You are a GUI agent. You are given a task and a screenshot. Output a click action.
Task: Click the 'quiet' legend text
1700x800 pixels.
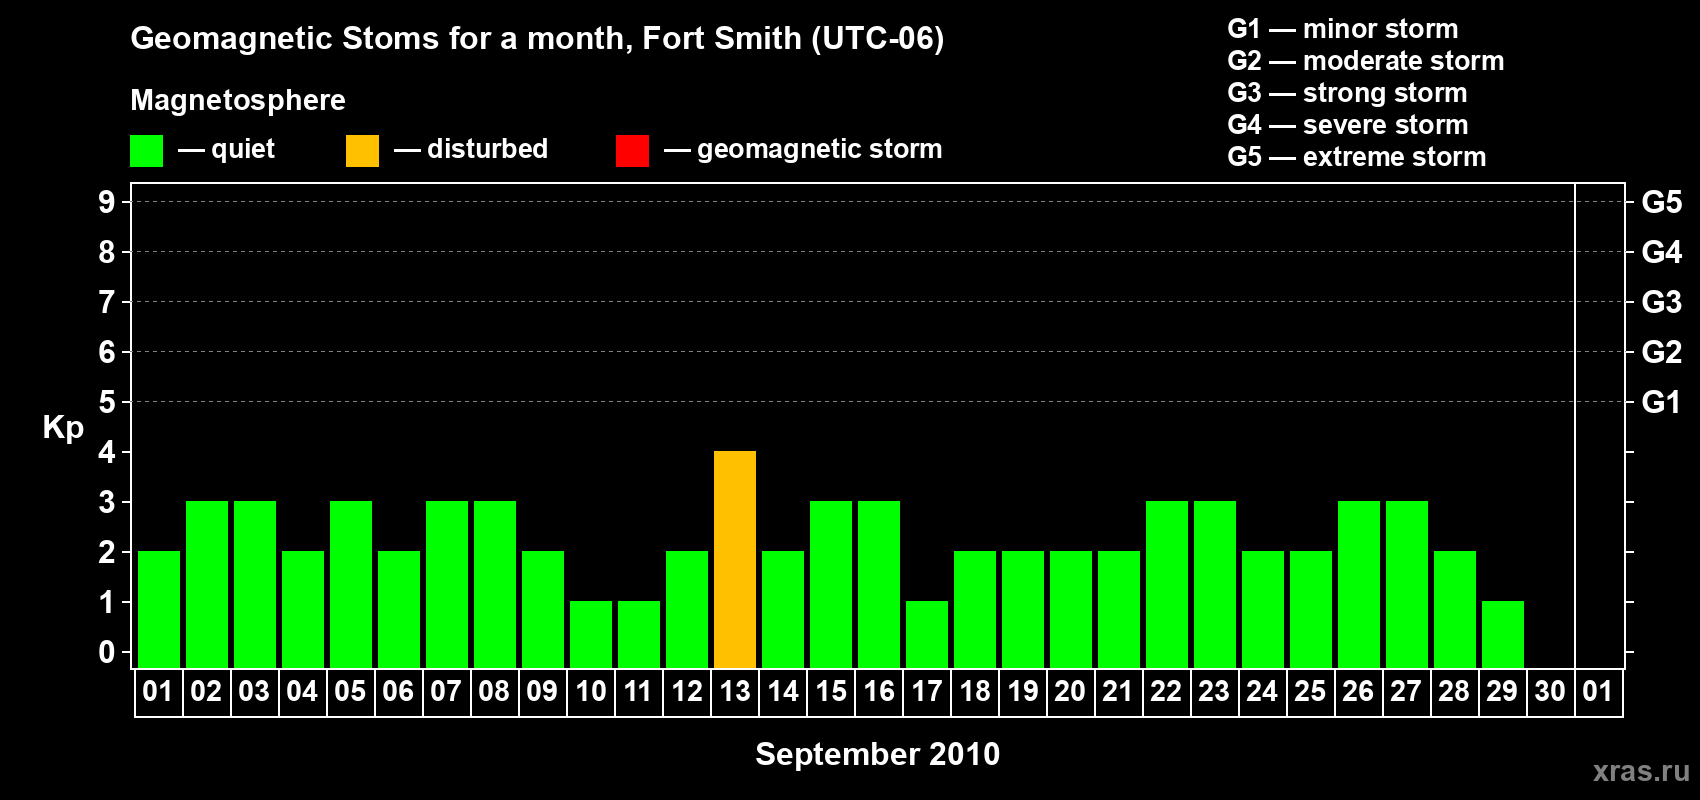click(x=243, y=149)
